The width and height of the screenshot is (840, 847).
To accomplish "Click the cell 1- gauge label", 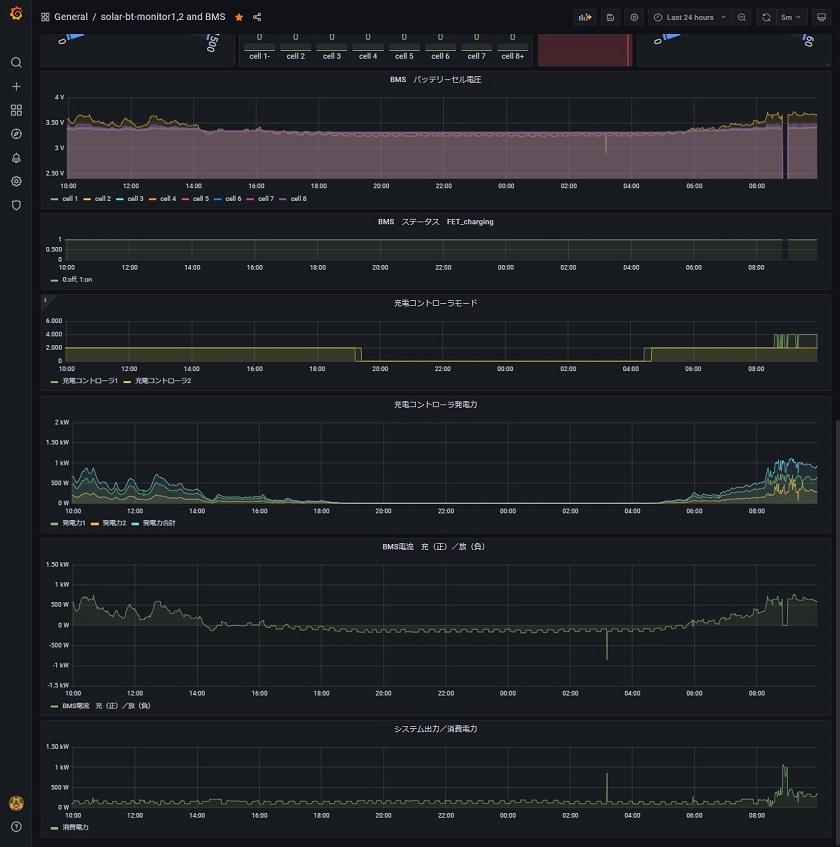I will [x=259, y=56].
